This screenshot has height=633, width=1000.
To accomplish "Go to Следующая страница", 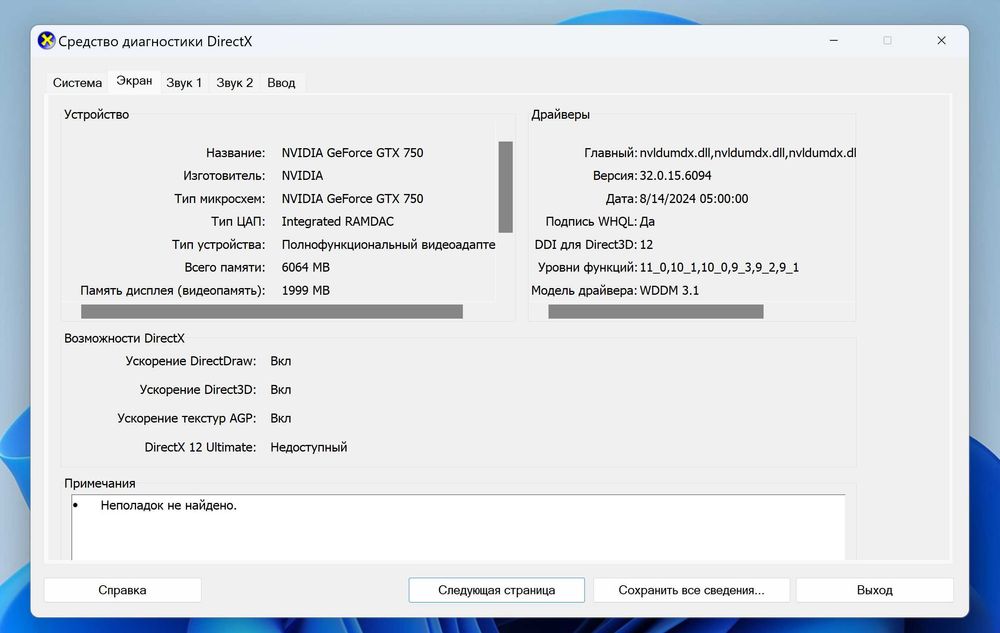I will [496, 590].
